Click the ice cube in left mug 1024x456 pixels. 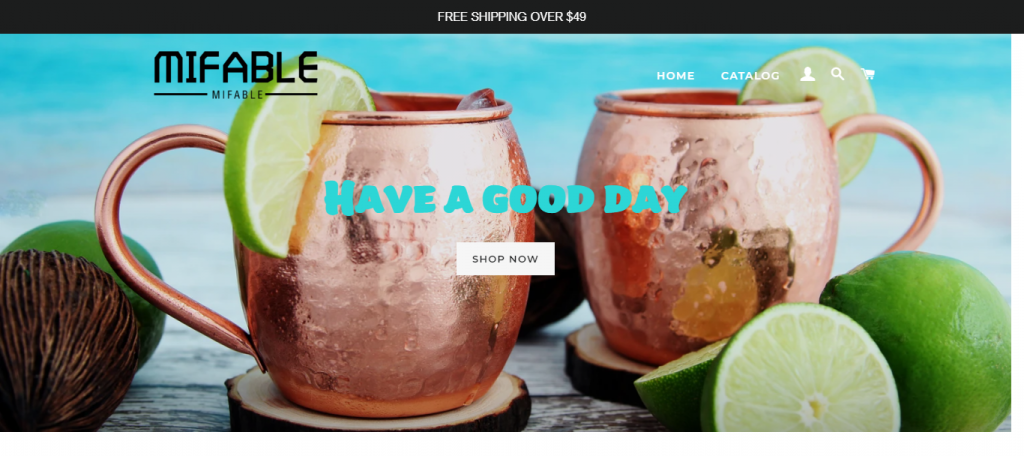pyautogui.click(x=477, y=99)
